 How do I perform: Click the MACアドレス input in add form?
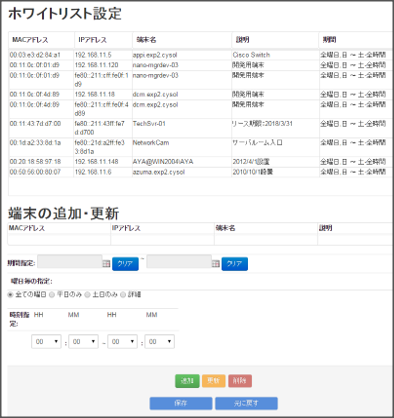point(59,240)
